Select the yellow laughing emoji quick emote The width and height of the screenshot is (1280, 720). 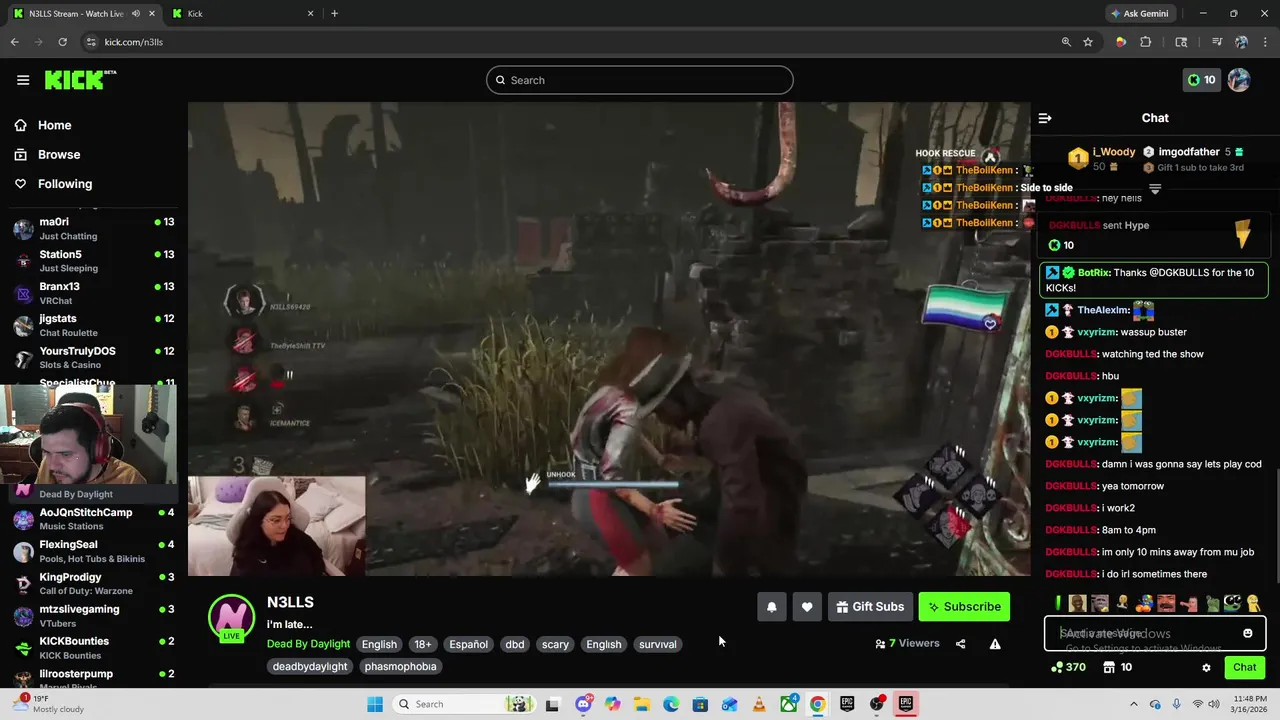click(1253, 603)
